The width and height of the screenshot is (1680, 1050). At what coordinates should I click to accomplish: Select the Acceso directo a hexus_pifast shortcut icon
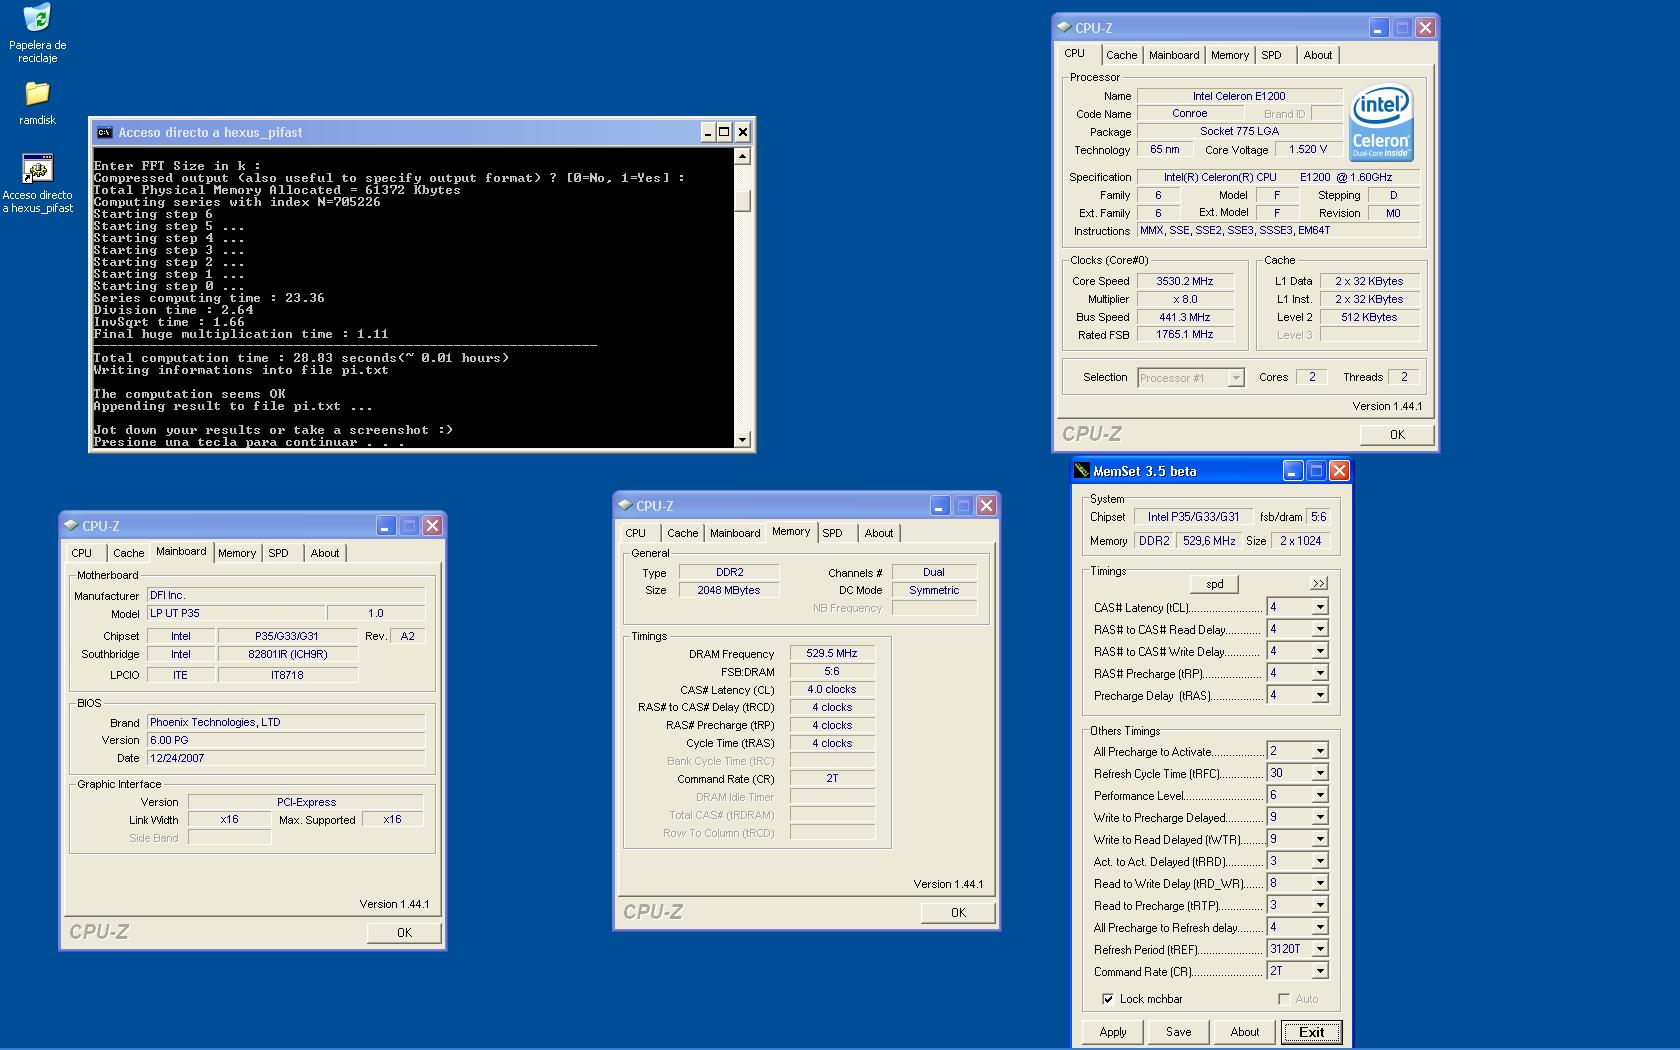37,183
